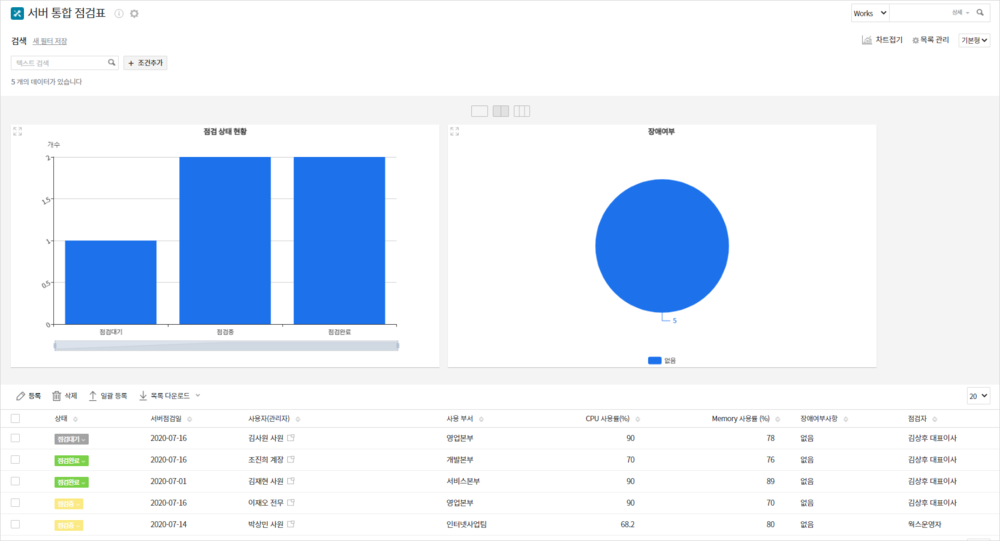Open the 기본형 view type dropdown
Image resolution: width=1000 pixels, height=541 pixels.
[974, 40]
